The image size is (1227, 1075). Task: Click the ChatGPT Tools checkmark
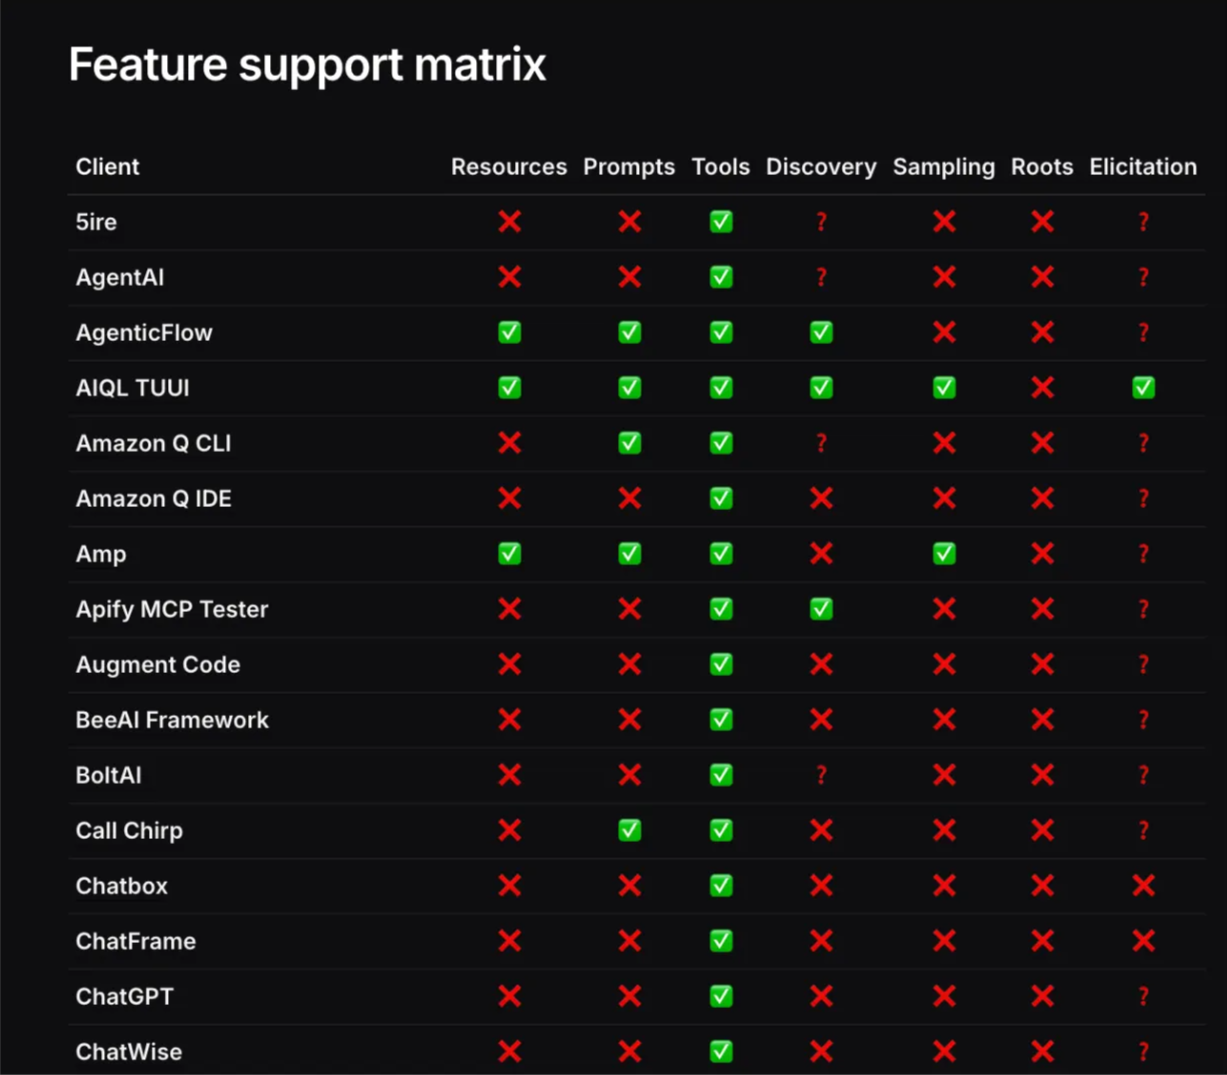(x=721, y=996)
